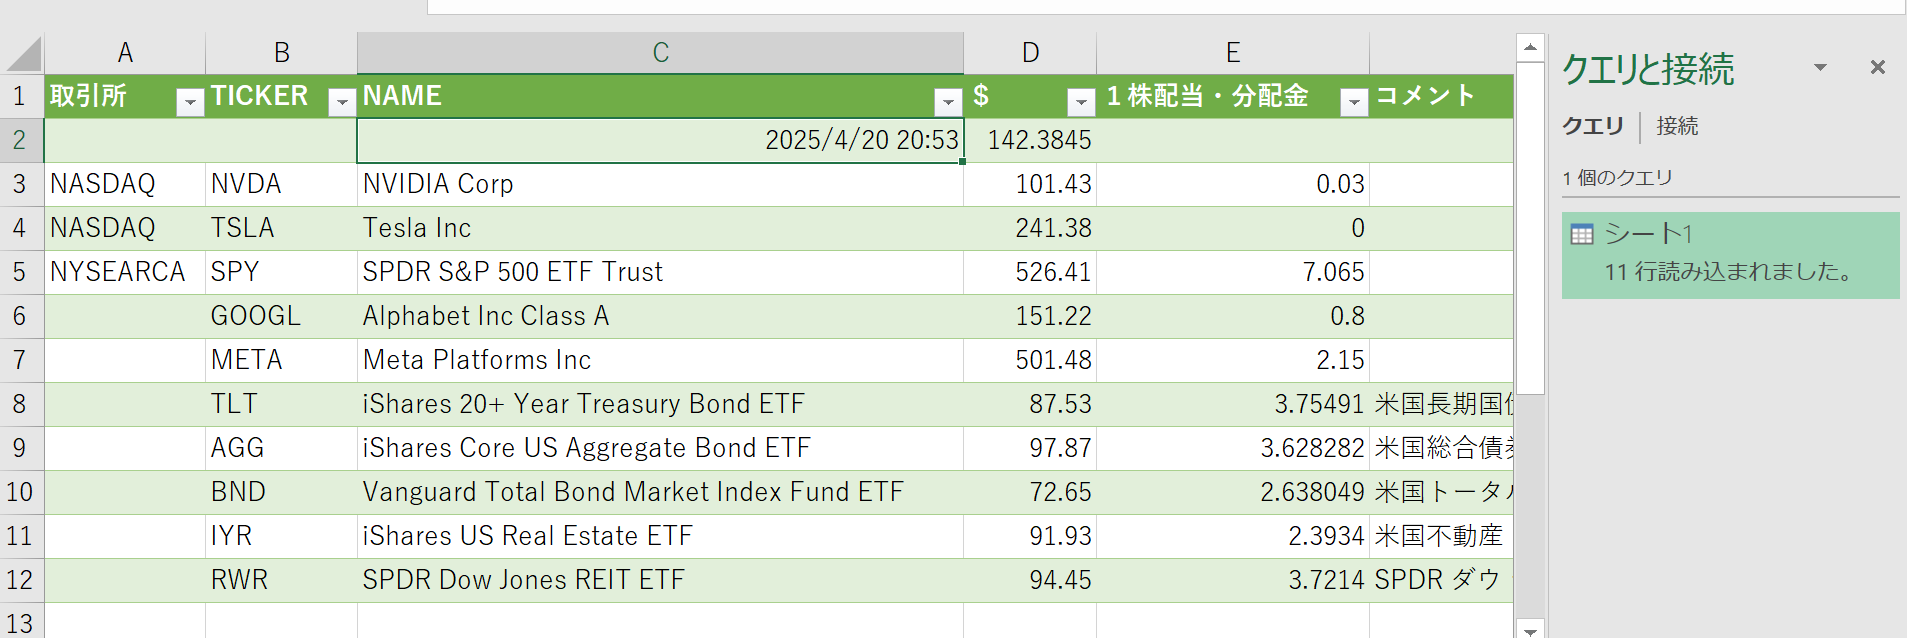This screenshot has height=638, width=1907.
Task: Select the SPDR Dow Jones REIT ETF cell
Action: pos(660,580)
